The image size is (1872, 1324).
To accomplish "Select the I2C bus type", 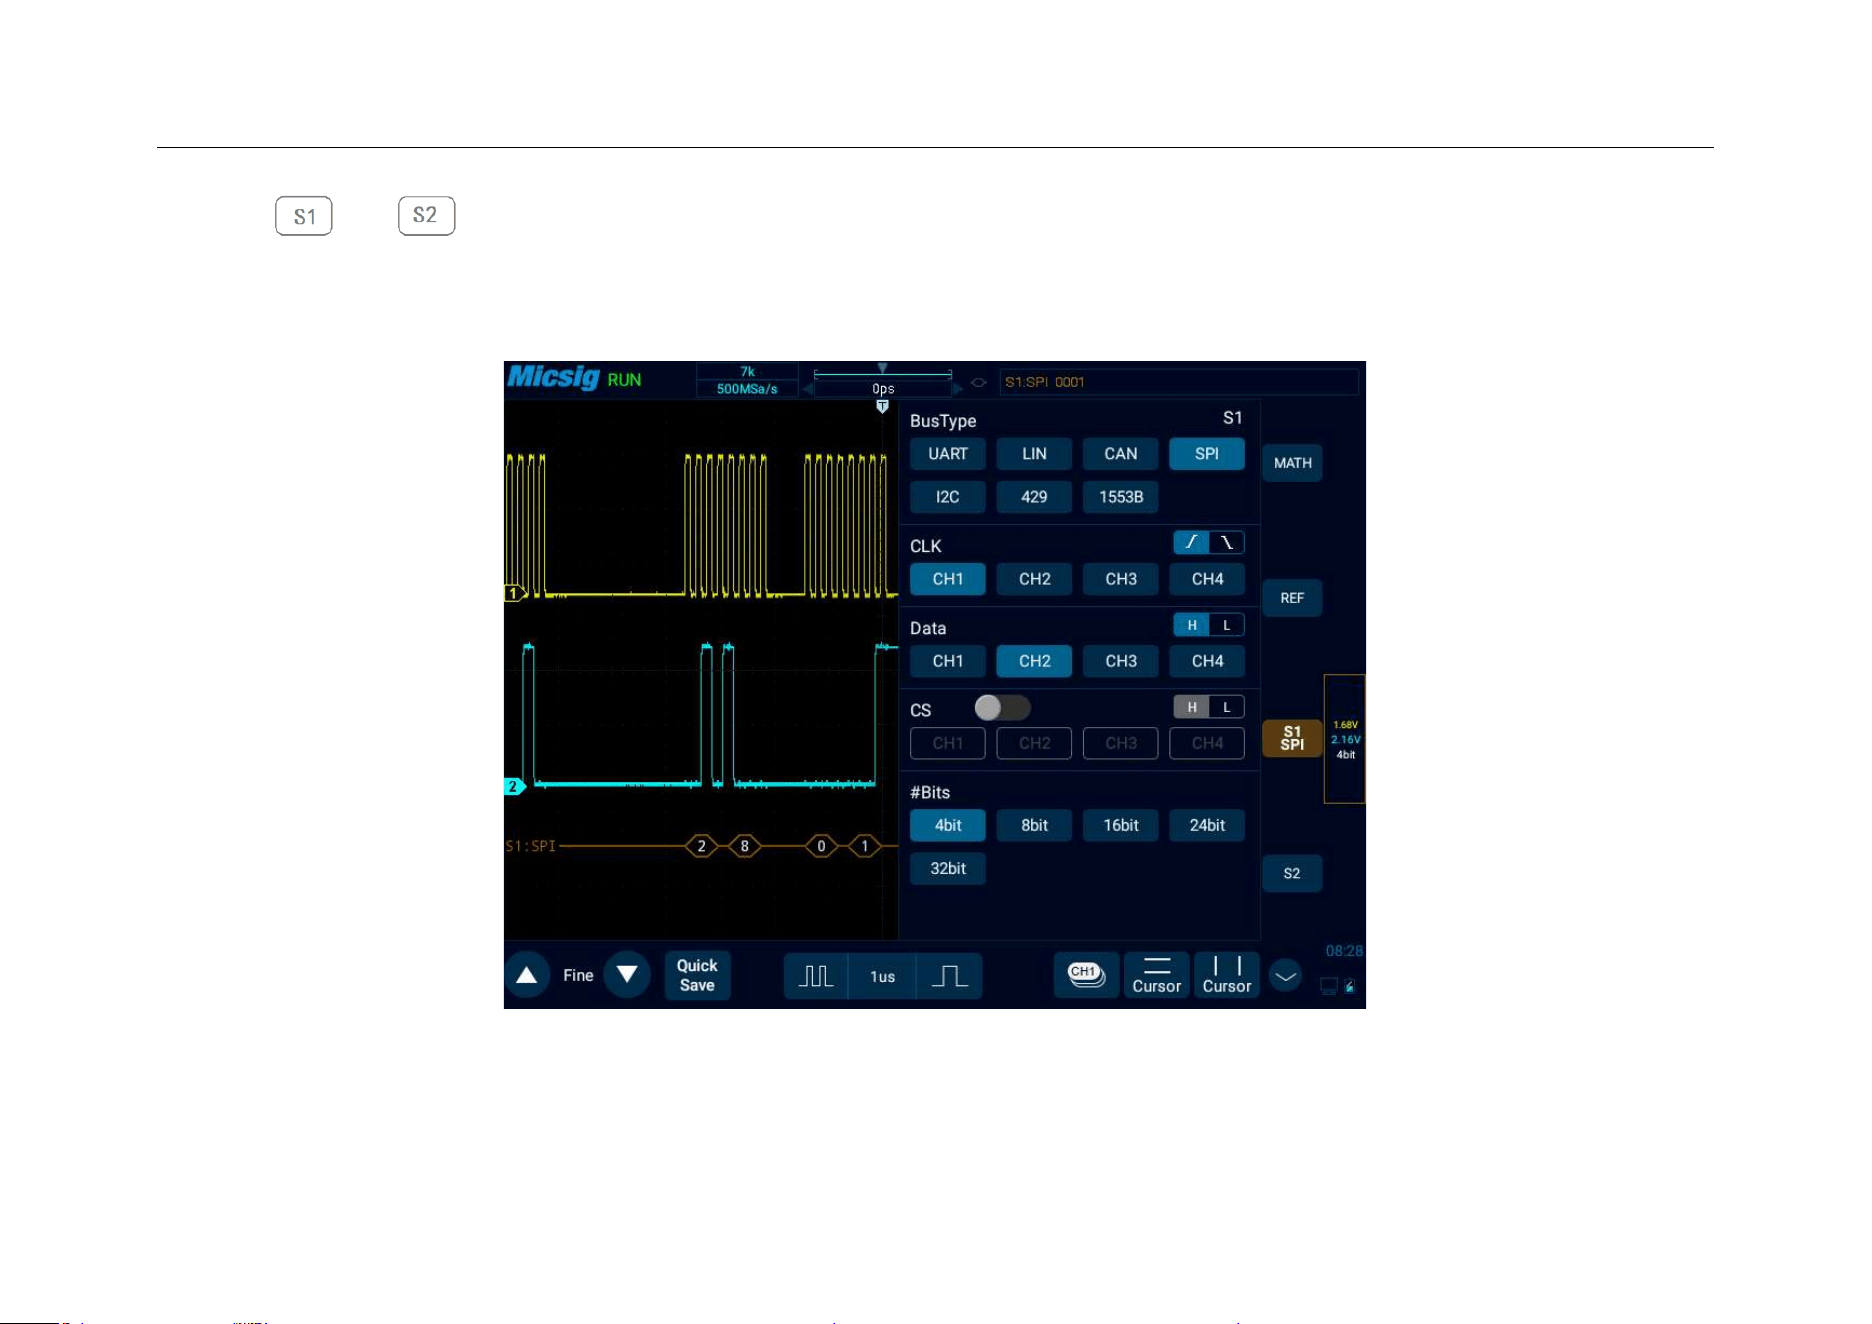I will [947, 497].
